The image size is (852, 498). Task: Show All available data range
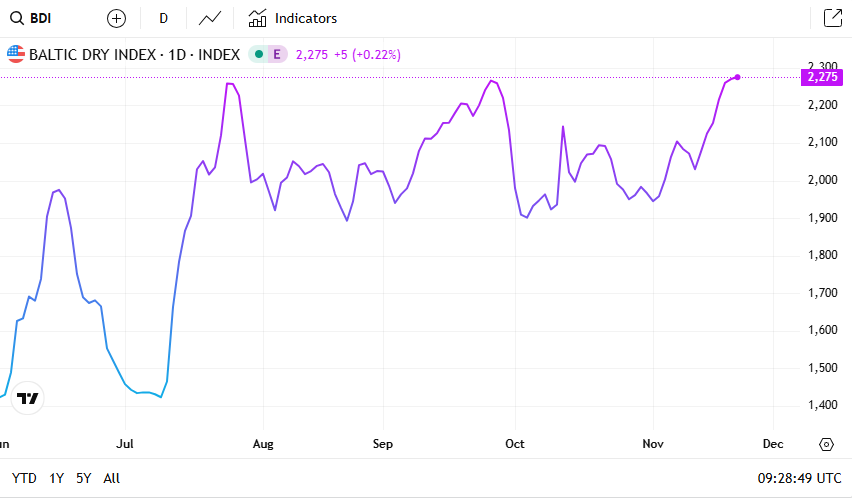[x=111, y=478]
